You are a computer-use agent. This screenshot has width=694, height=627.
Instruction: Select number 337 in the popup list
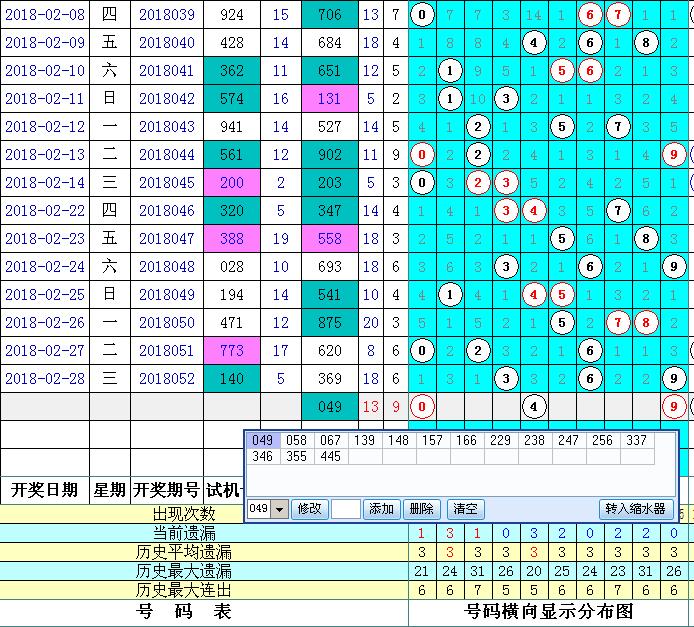635,441
